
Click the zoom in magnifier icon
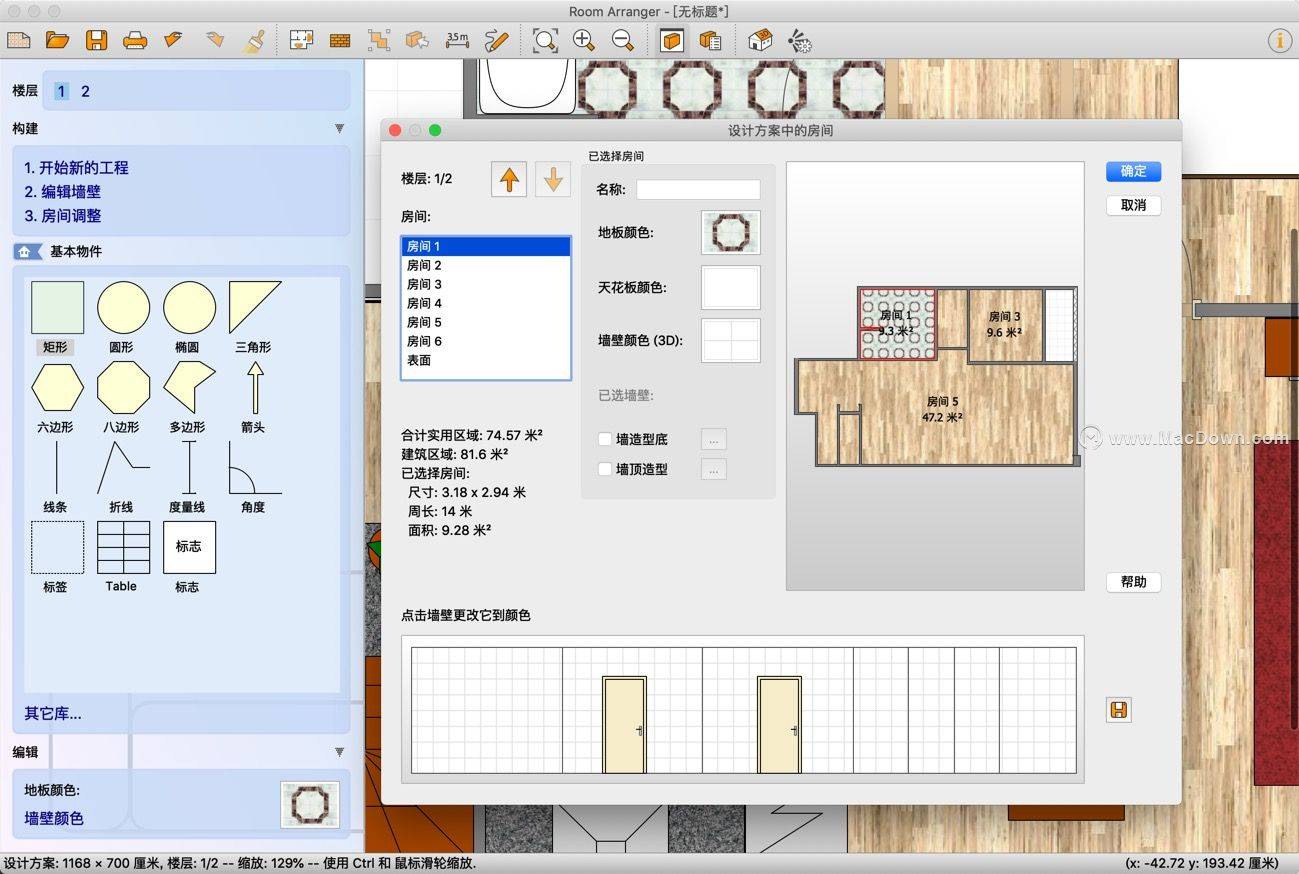[x=584, y=40]
